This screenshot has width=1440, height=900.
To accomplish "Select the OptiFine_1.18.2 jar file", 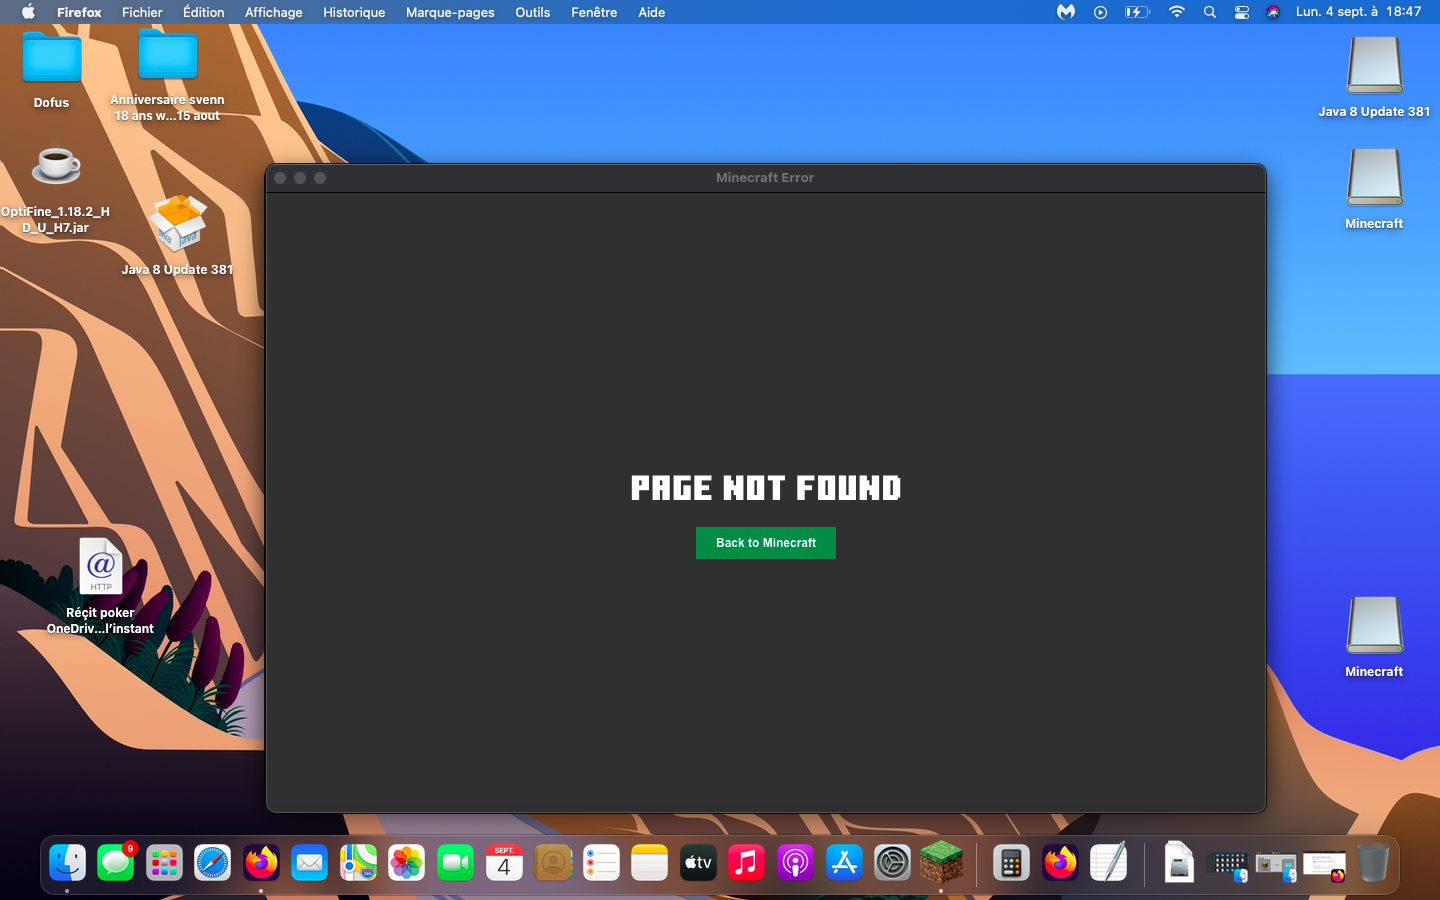I will tap(56, 166).
